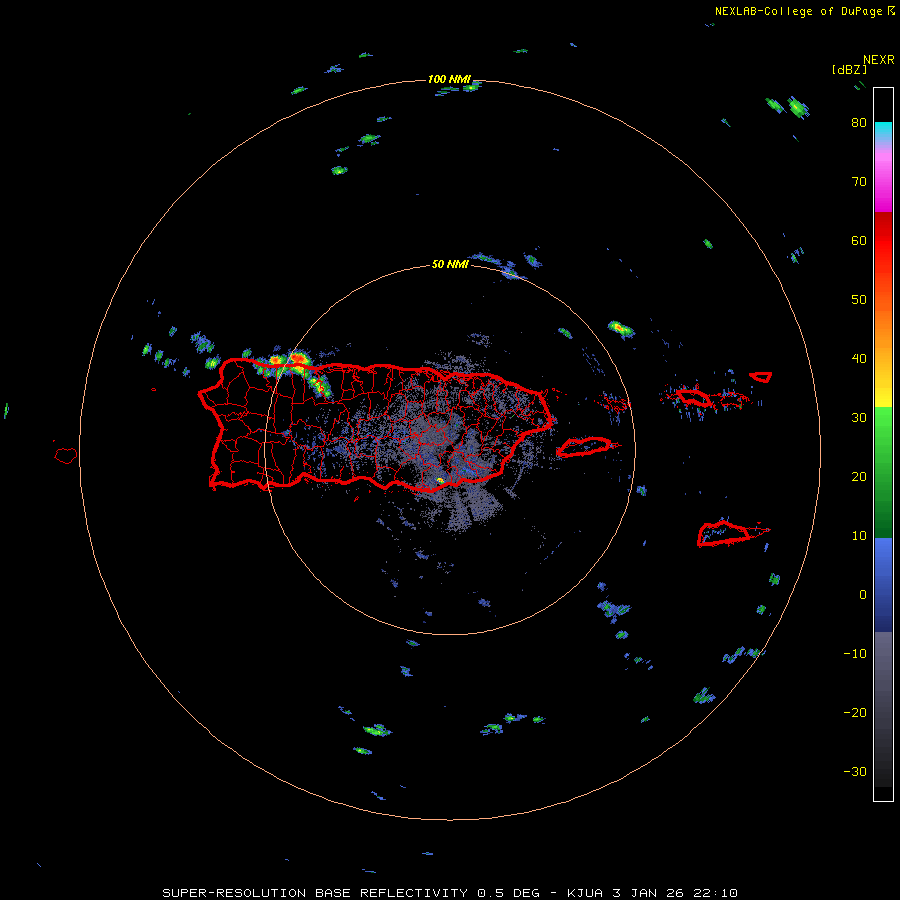The image size is (900, 900).
Task: Click the 100 NMI range ring label
Action: coord(449,79)
